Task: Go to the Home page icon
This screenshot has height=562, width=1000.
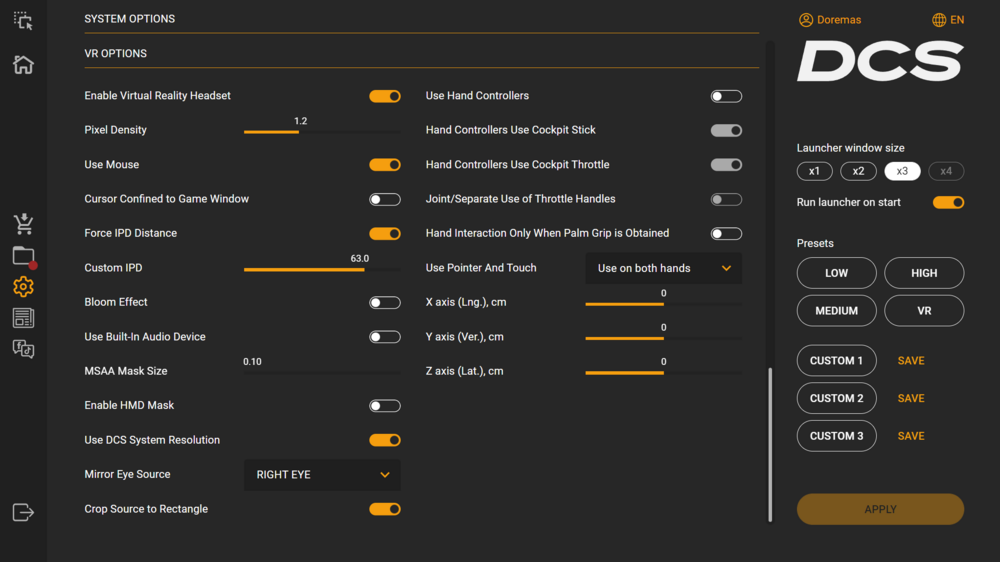Action: (x=23, y=65)
